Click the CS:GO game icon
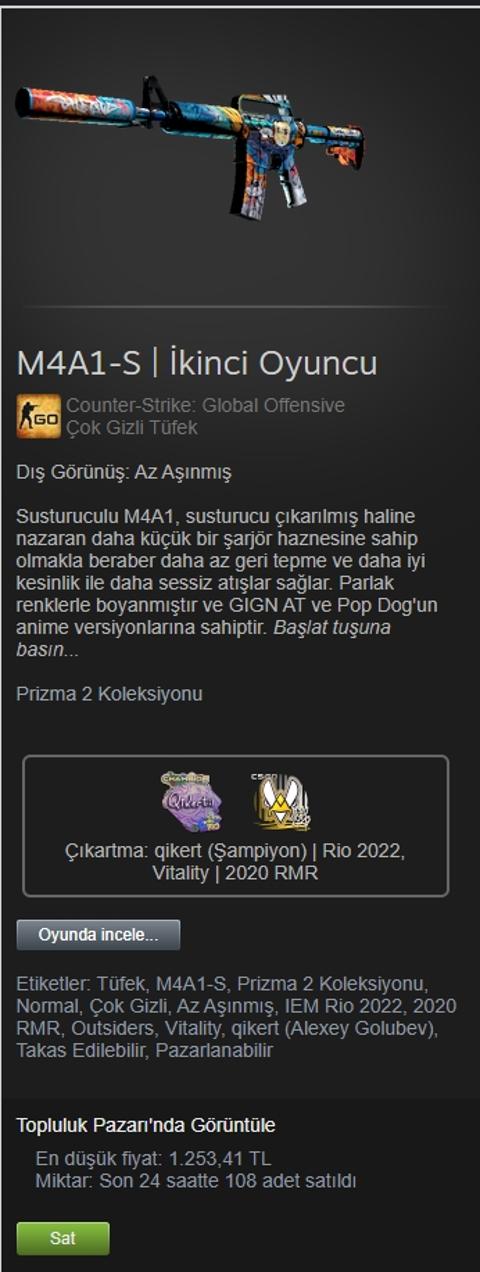Screen dimensions: 480x1272 (38, 416)
